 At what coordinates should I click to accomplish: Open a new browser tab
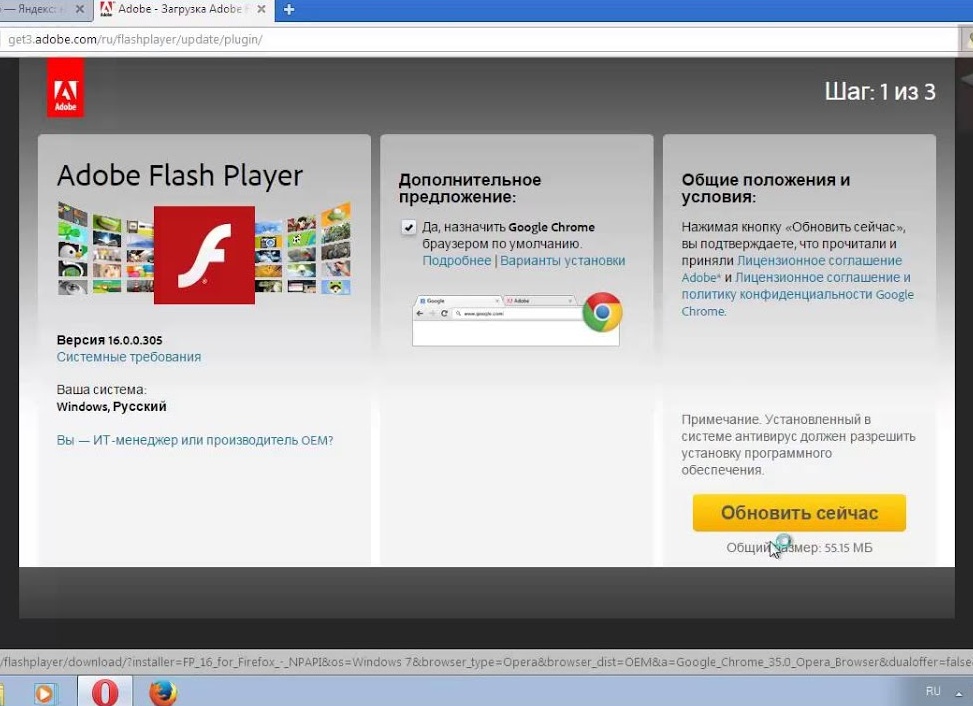pyautogui.click(x=289, y=9)
